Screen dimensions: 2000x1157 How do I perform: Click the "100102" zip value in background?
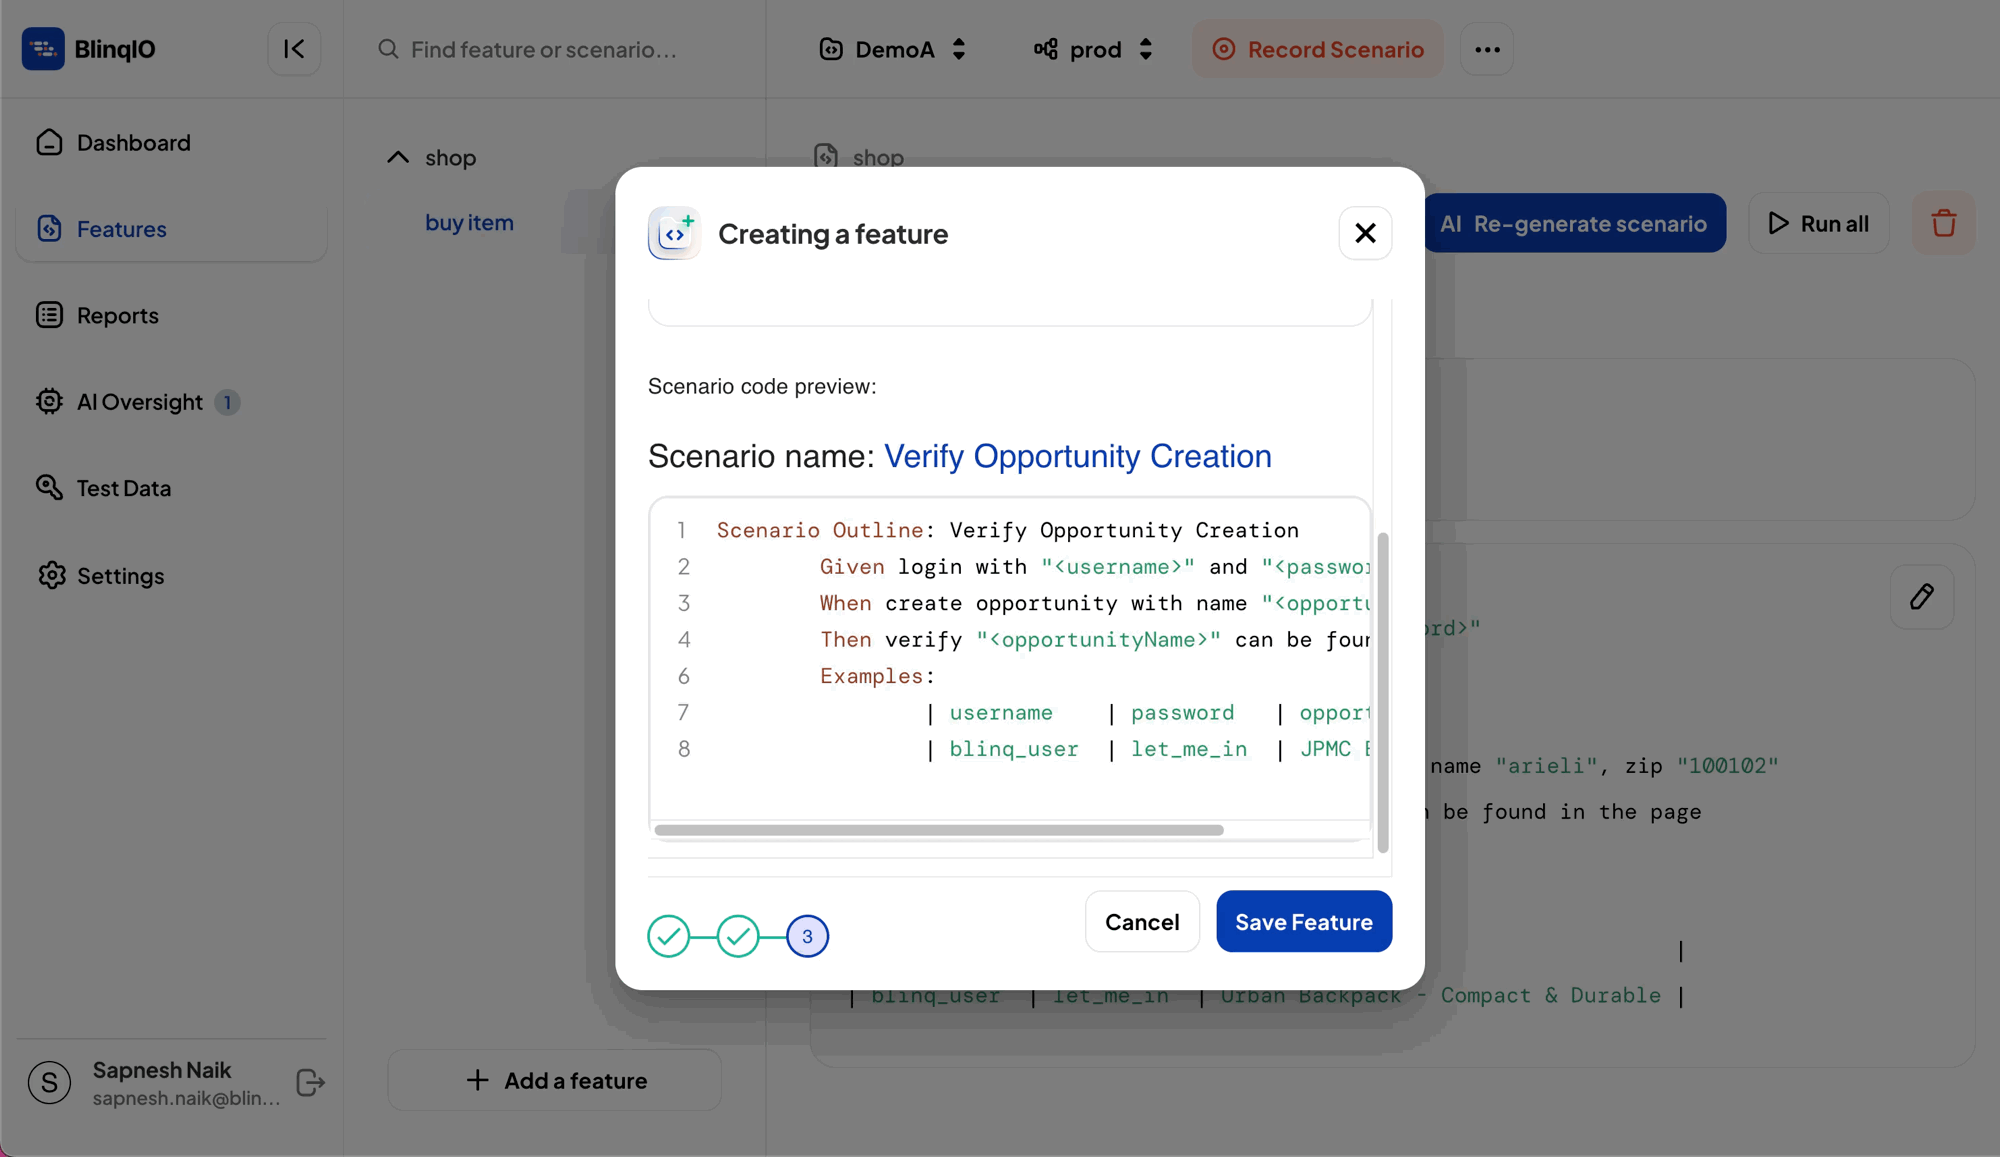(x=1727, y=766)
